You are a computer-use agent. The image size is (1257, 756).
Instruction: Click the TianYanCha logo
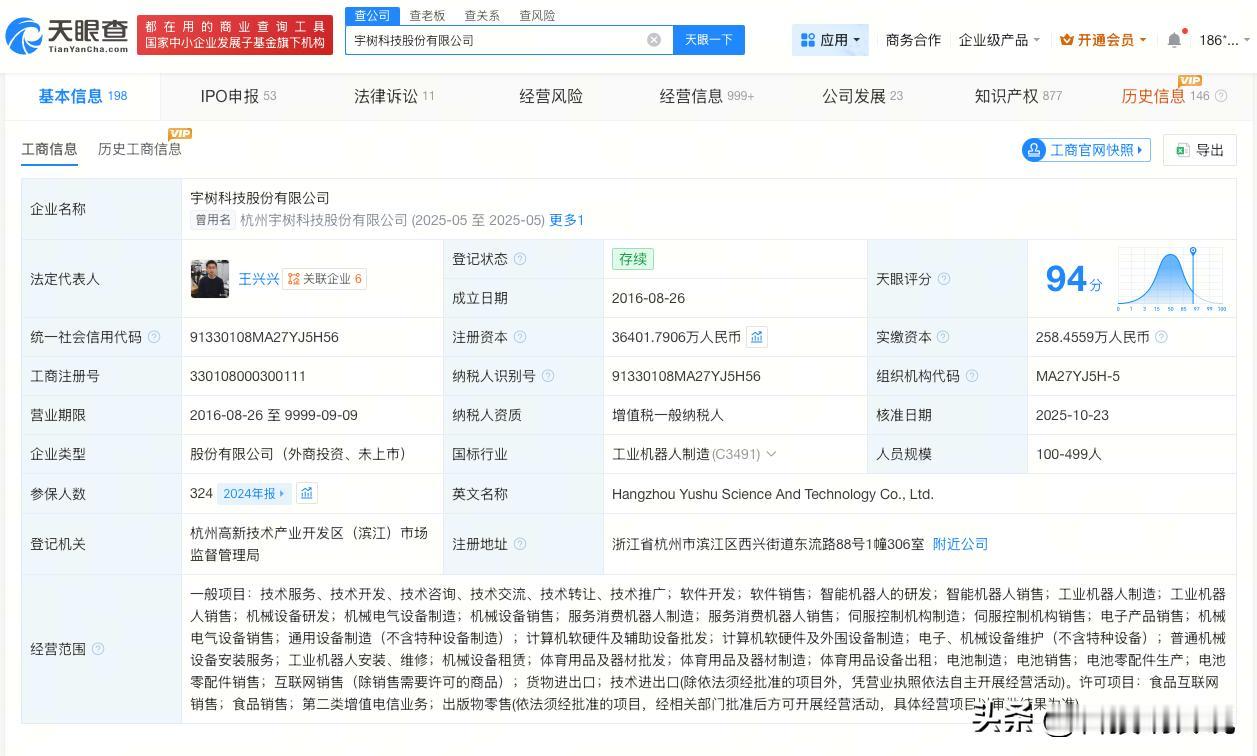(68, 36)
